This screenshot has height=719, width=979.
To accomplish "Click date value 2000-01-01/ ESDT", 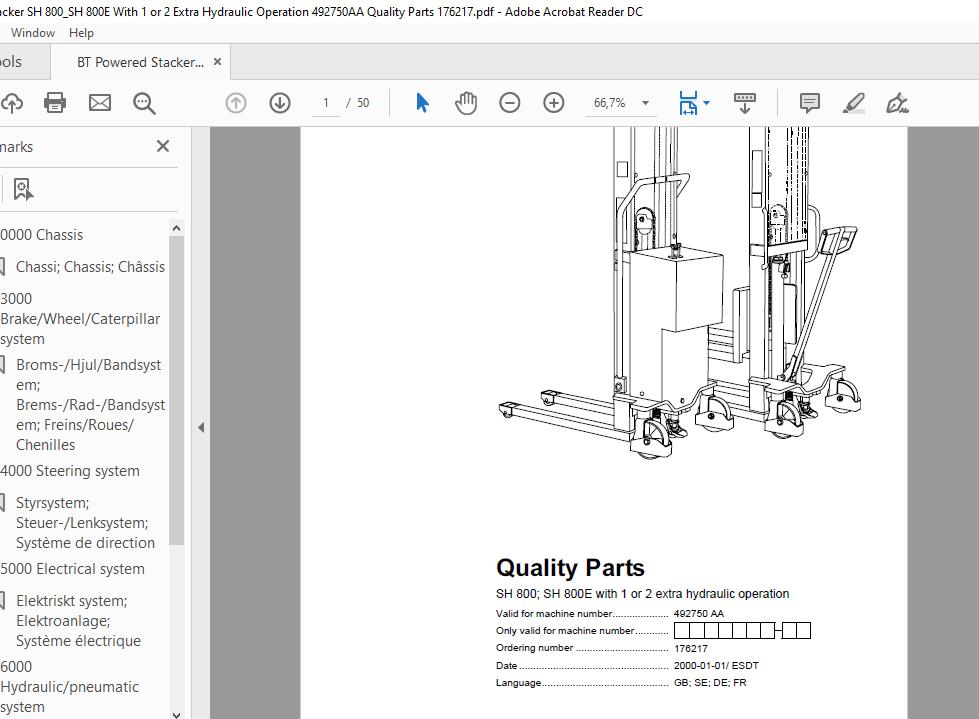I will (716, 665).
